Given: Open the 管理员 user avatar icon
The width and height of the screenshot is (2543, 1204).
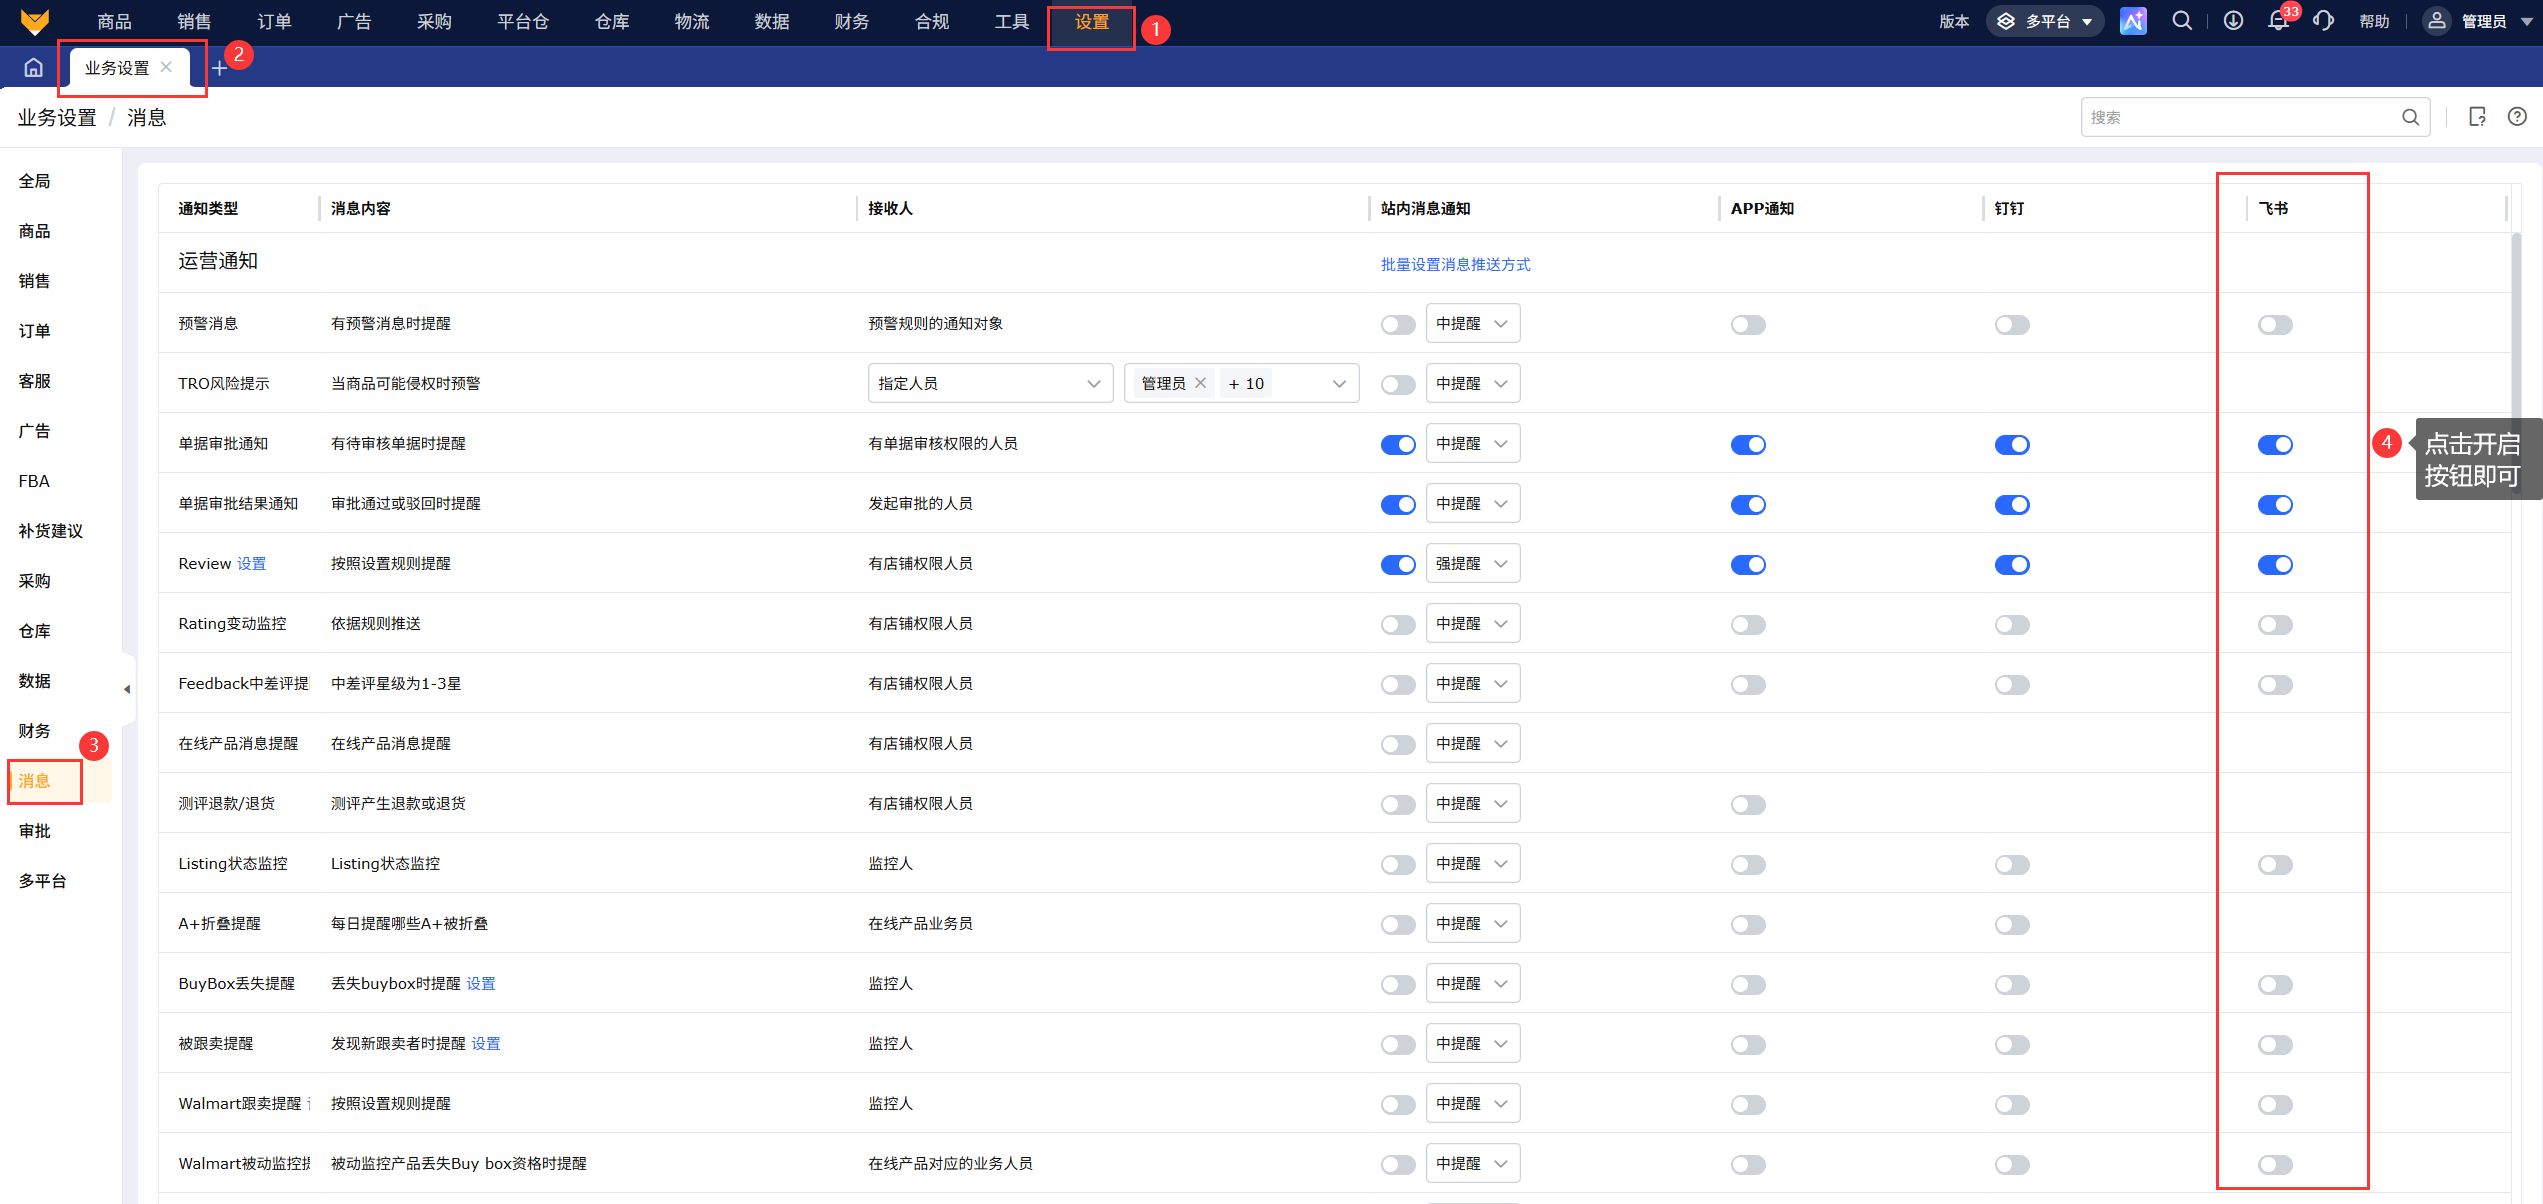Looking at the screenshot, I should 2437,21.
